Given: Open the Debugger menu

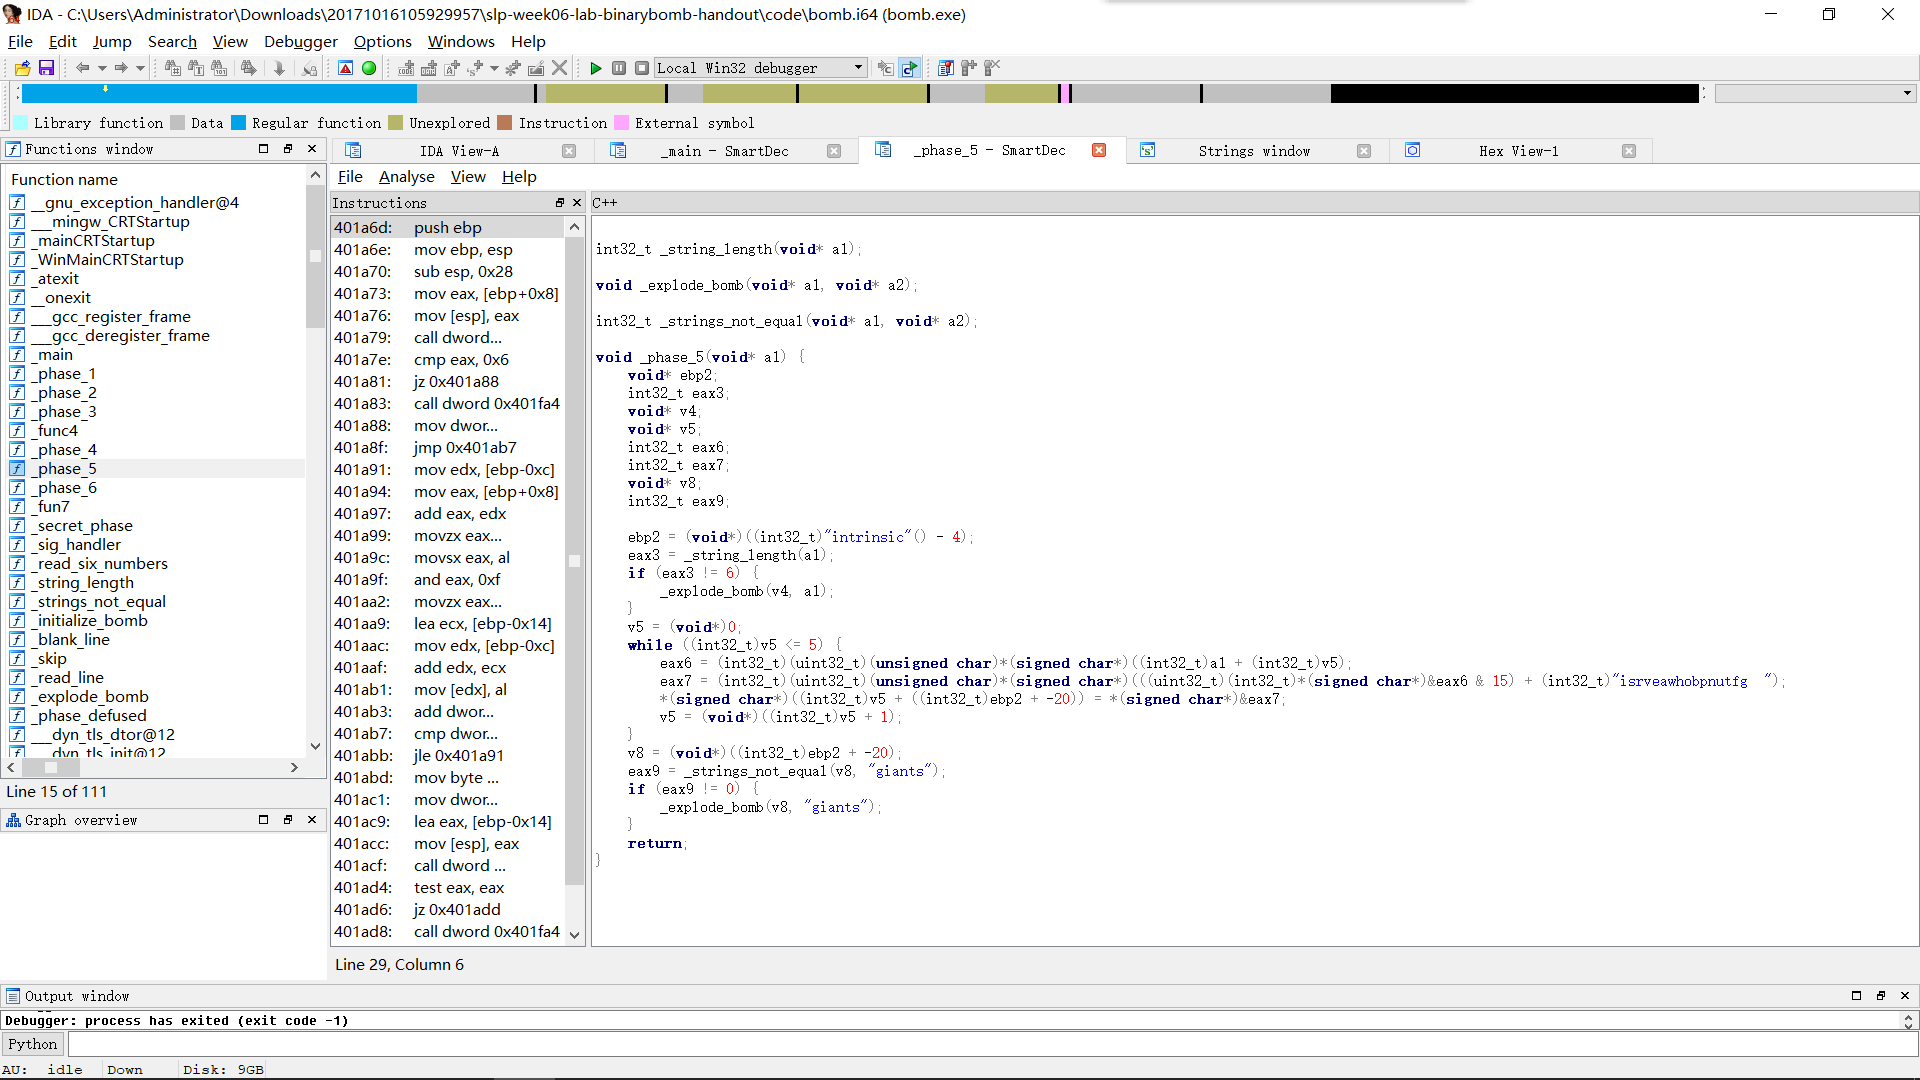Looking at the screenshot, I should tap(300, 41).
